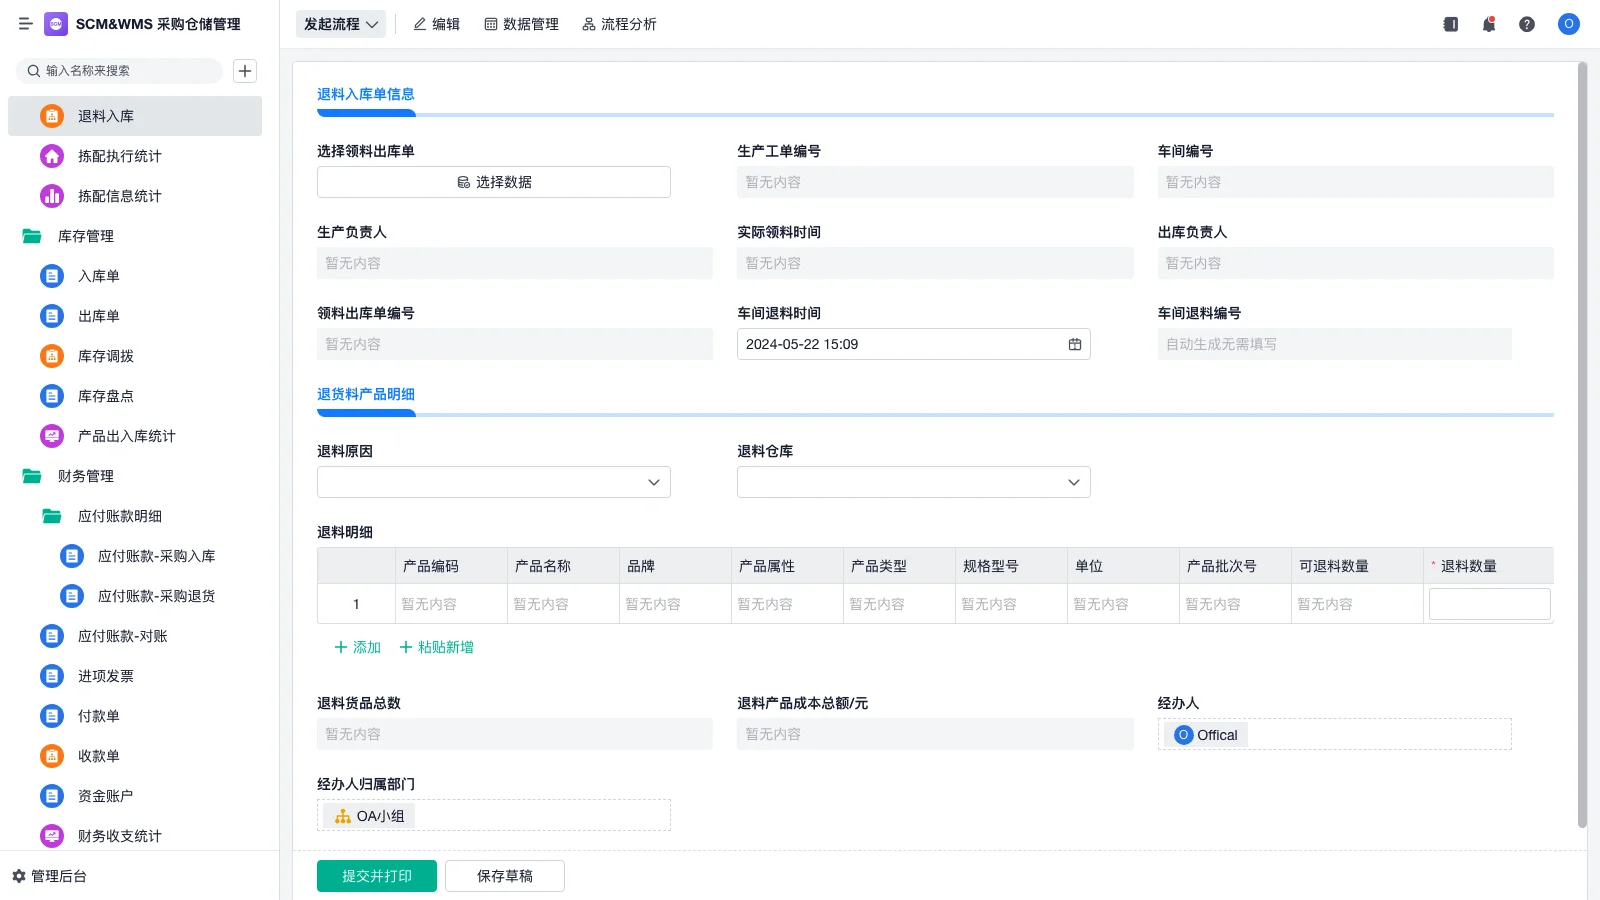Click the 应付账款-对账 form icon
Screen dimensions: 1600x900
[52, 636]
